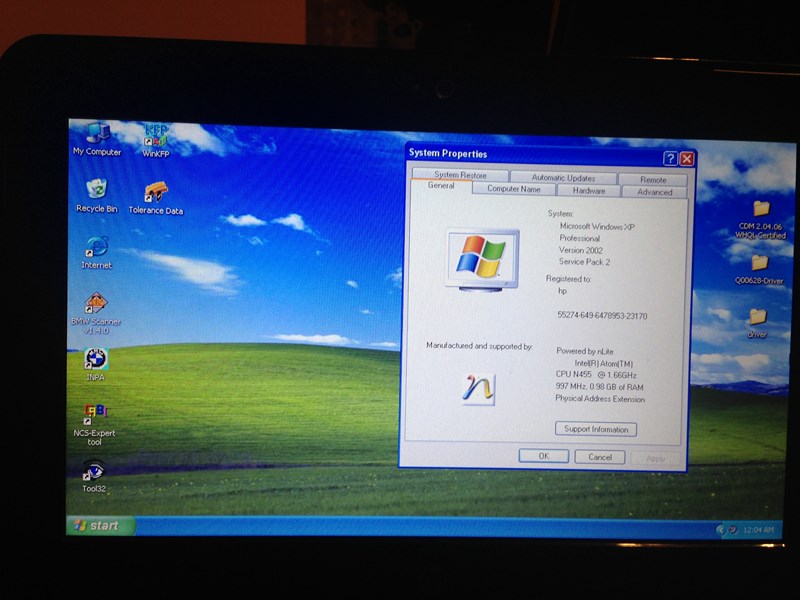Select the Recycle Bin icon
The height and width of the screenshot is (600, 800).
pyautogui.click(x=96, y=195)
